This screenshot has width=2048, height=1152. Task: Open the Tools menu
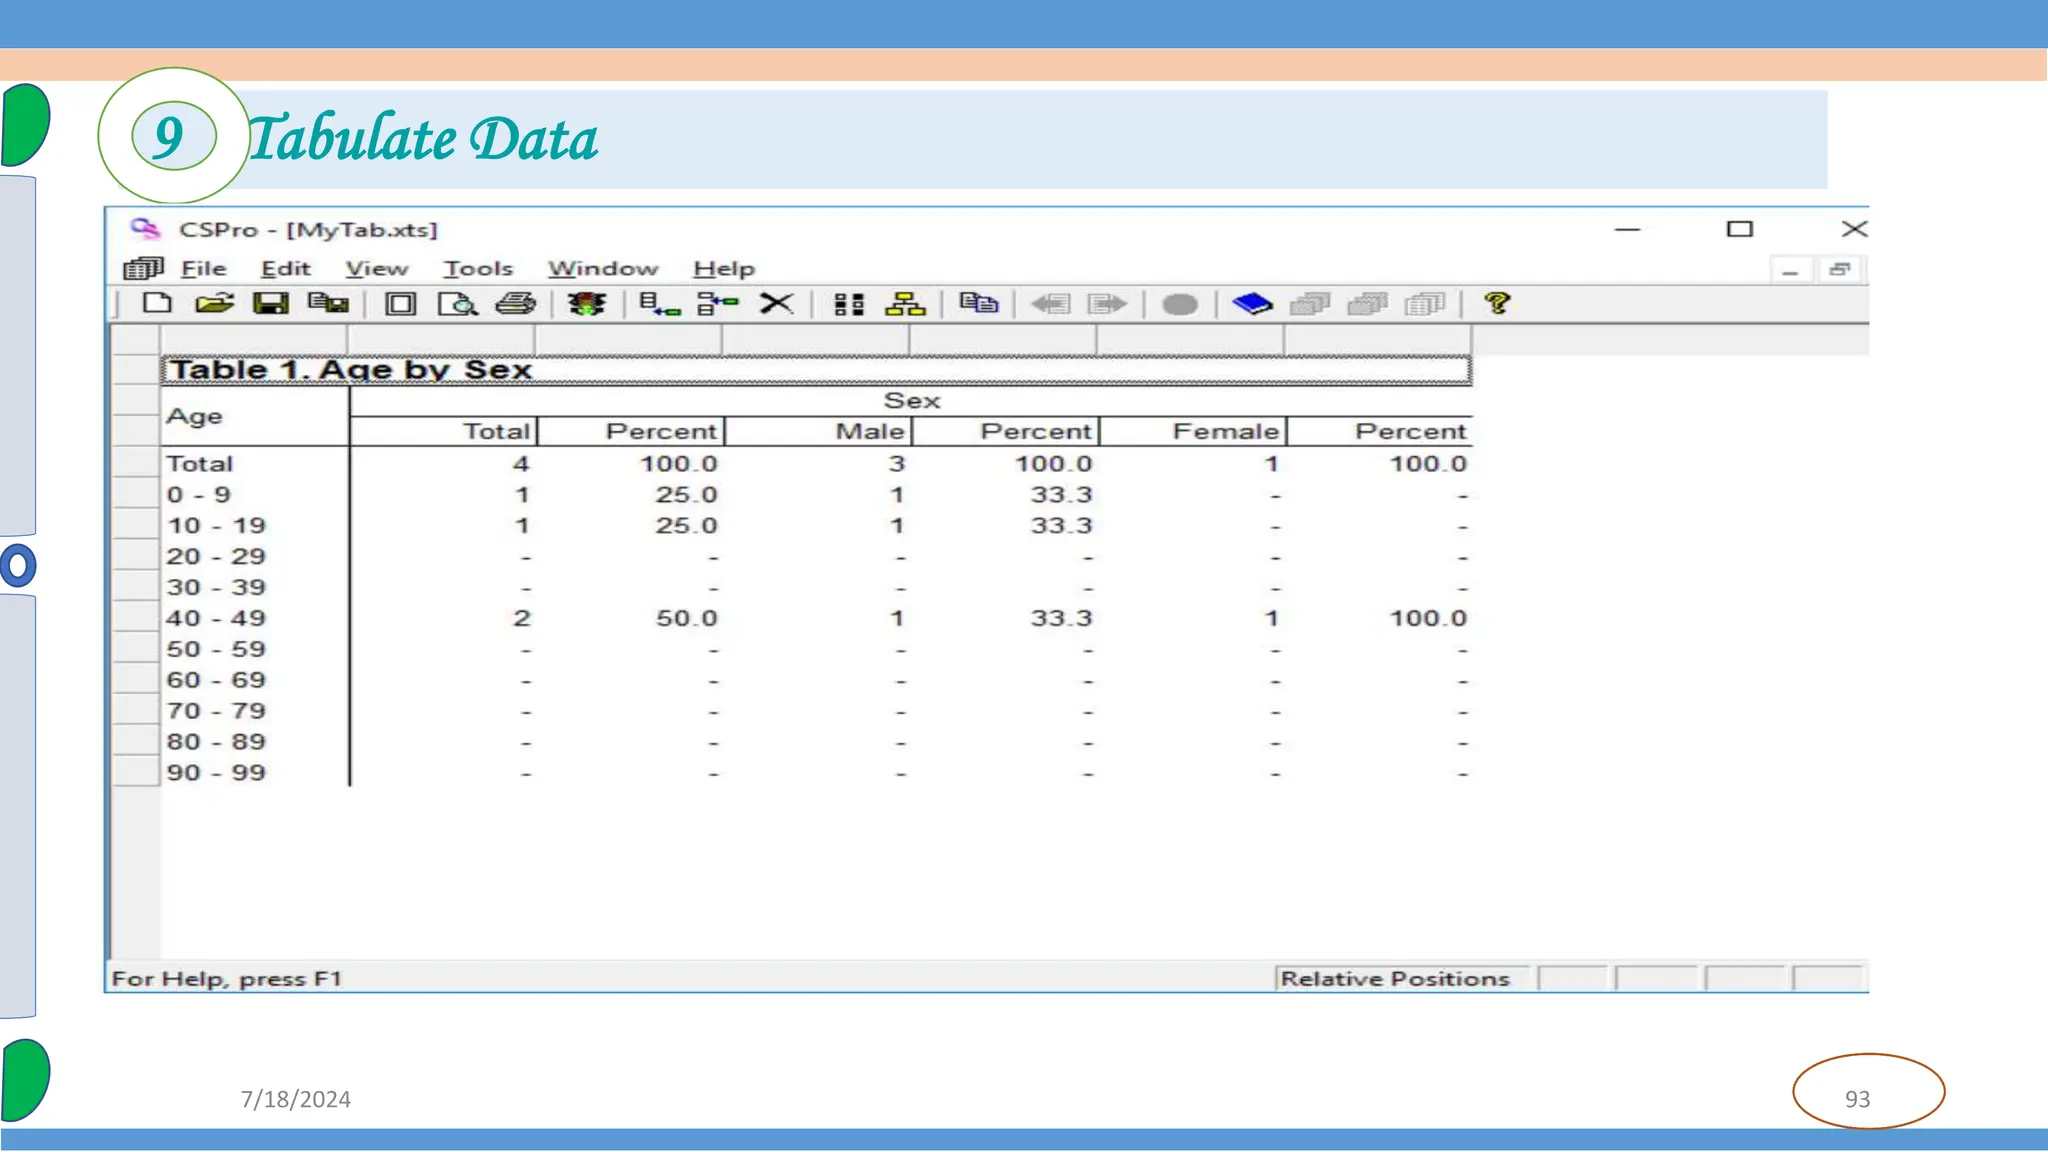(478, 269)
